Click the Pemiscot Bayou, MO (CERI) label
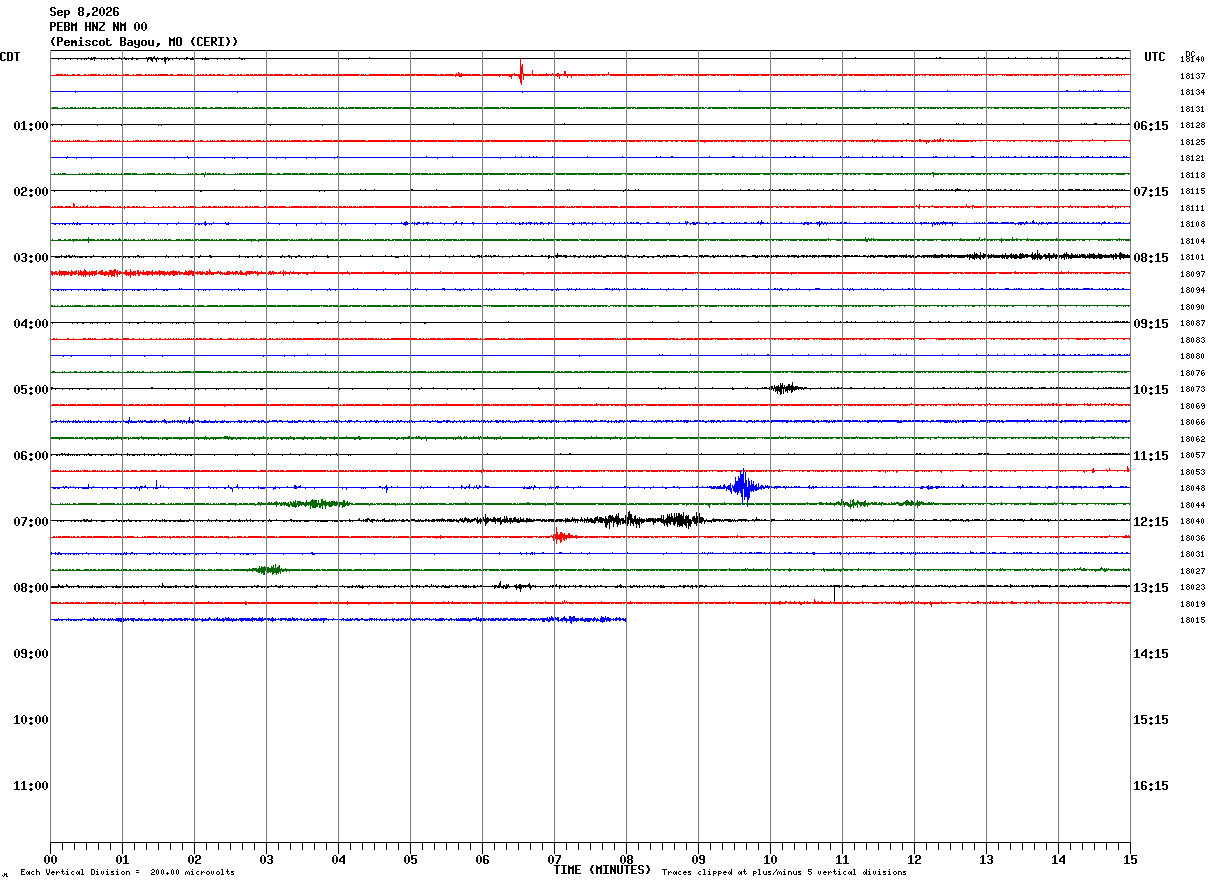1210x886 pixels. coord(144,42)
